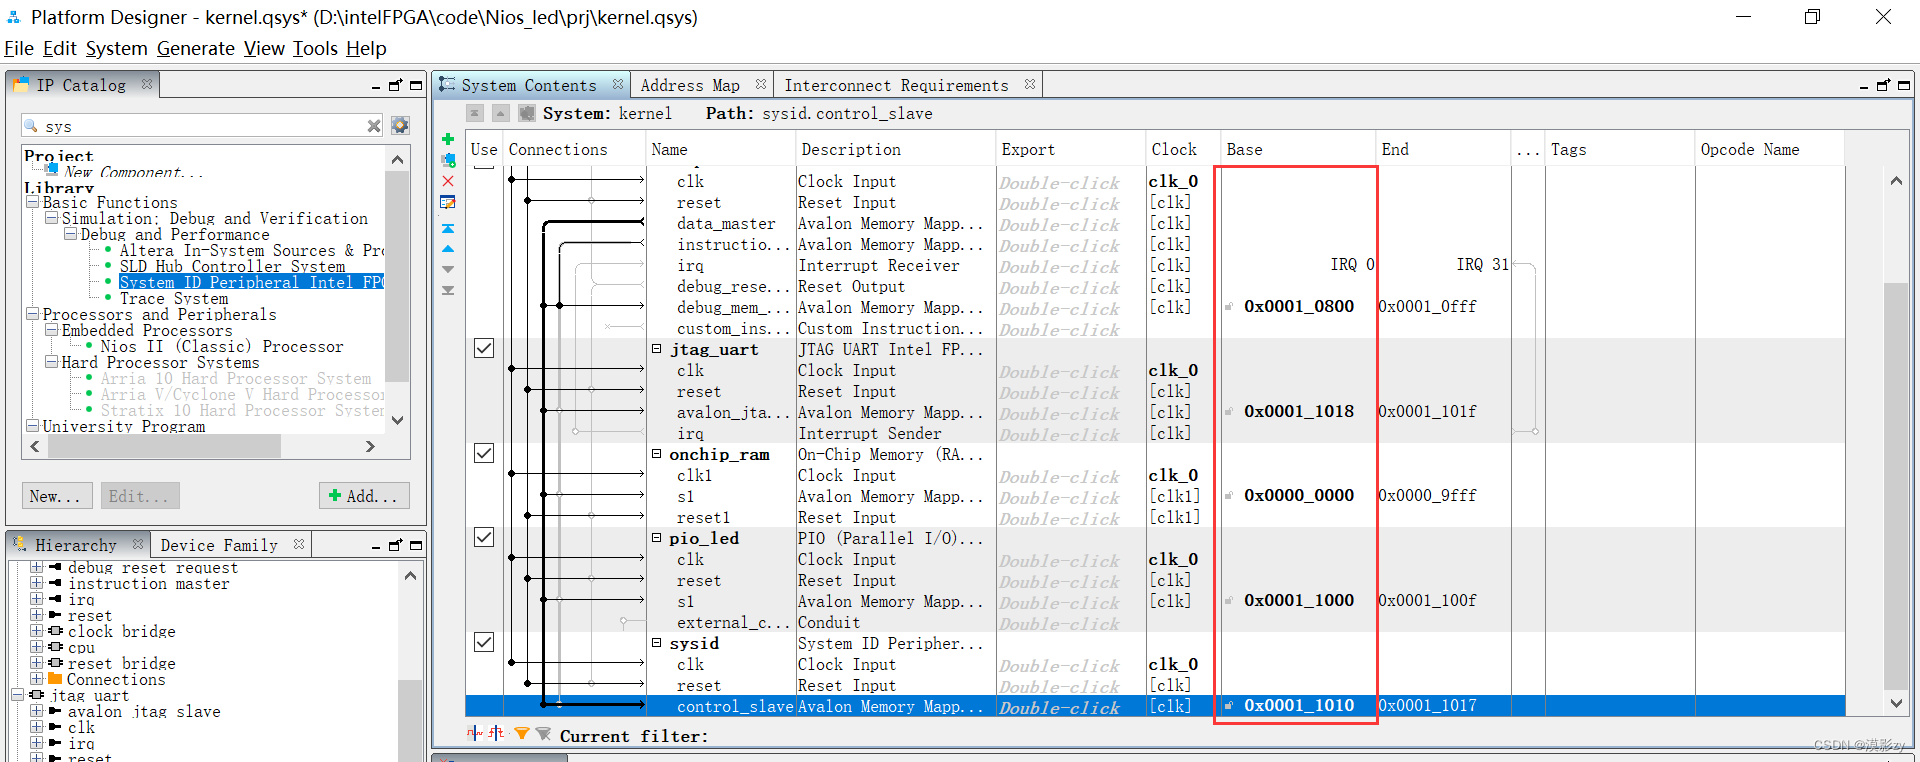Maximize the System Contents panel

[x=1903, y=86]
